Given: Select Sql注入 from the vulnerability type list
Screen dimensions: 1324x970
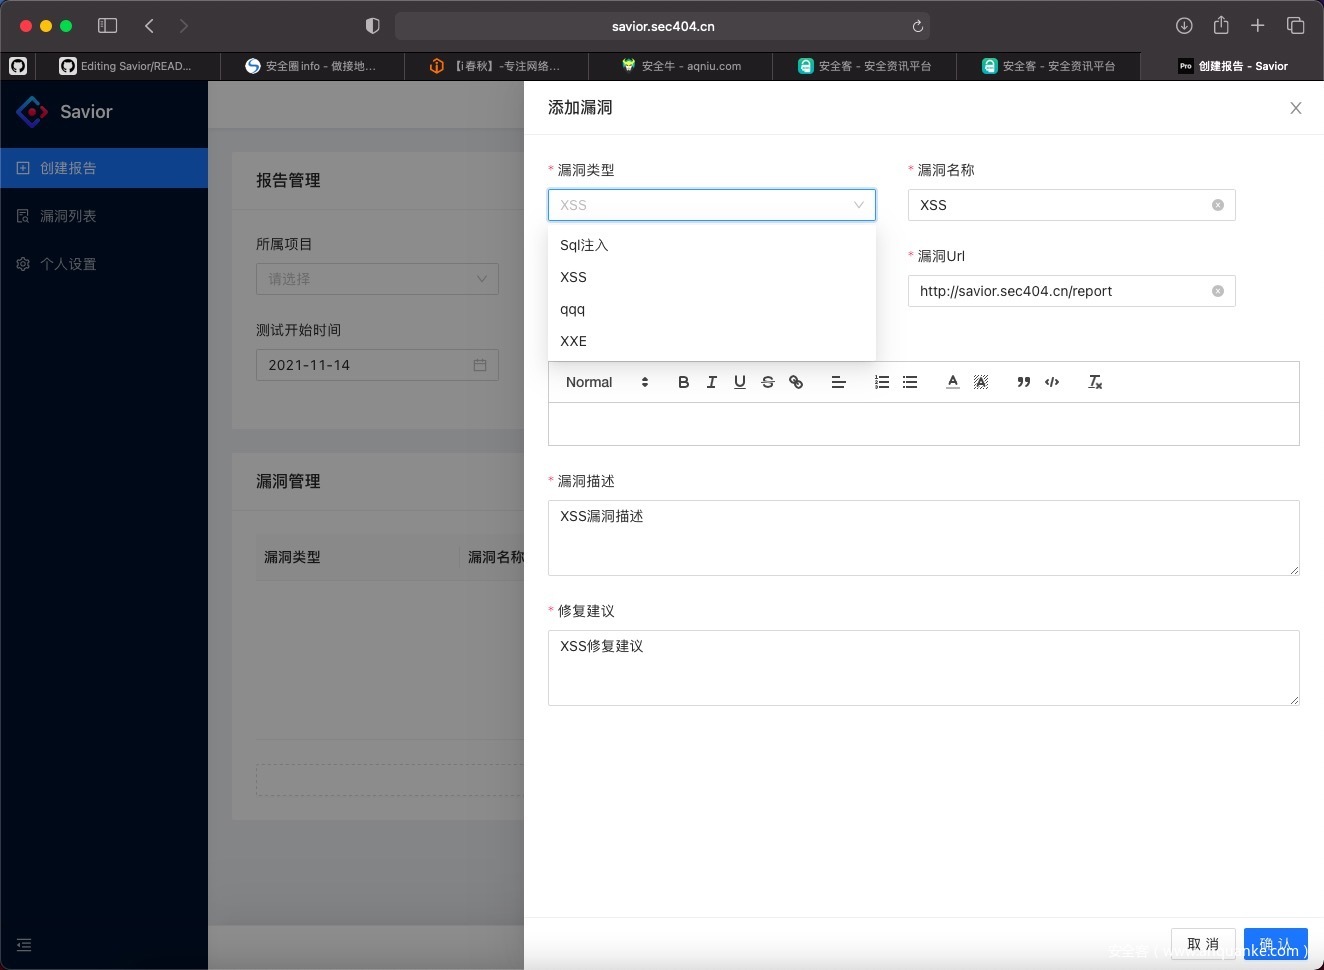Looking at the screenshot, I should 584,245.
